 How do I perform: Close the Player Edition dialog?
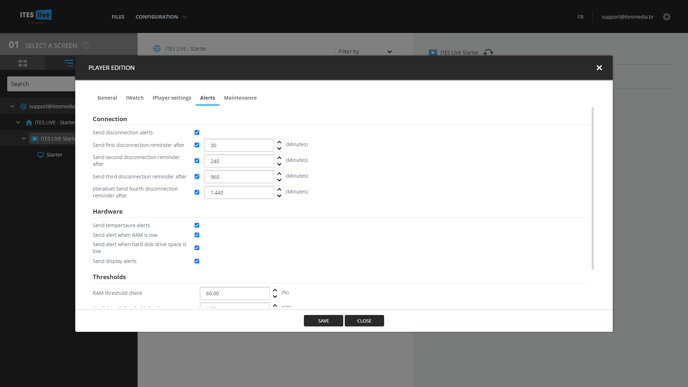599,68
